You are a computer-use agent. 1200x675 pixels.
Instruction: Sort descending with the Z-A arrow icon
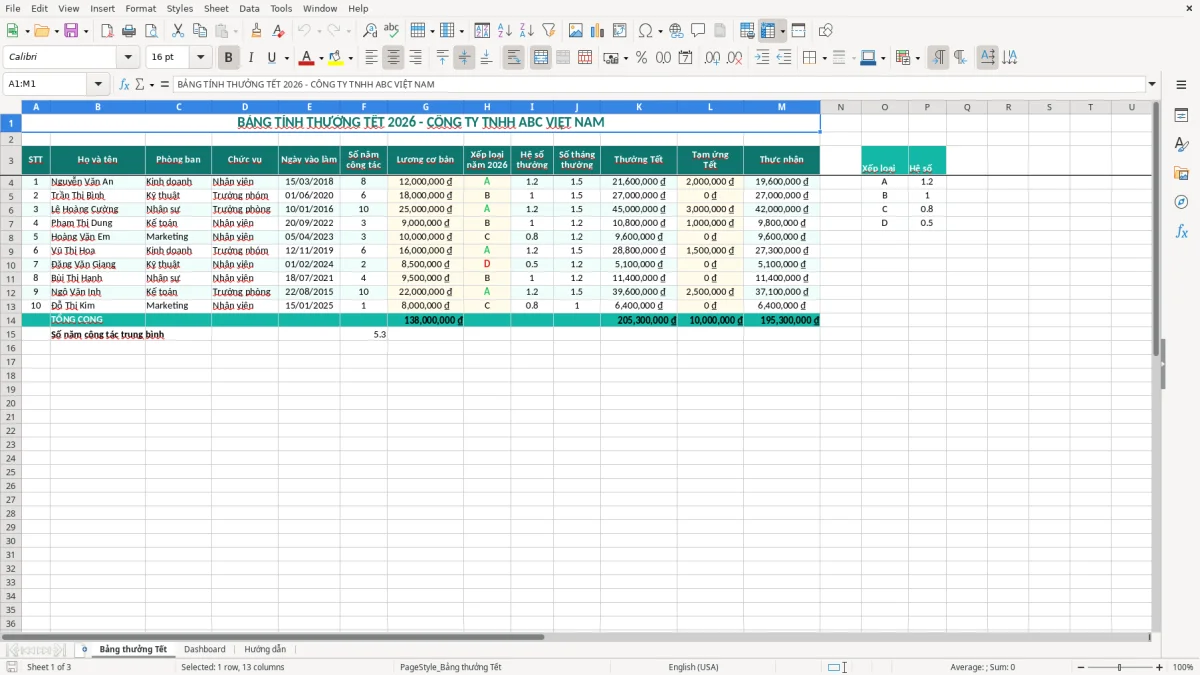[x=526, y=31]
